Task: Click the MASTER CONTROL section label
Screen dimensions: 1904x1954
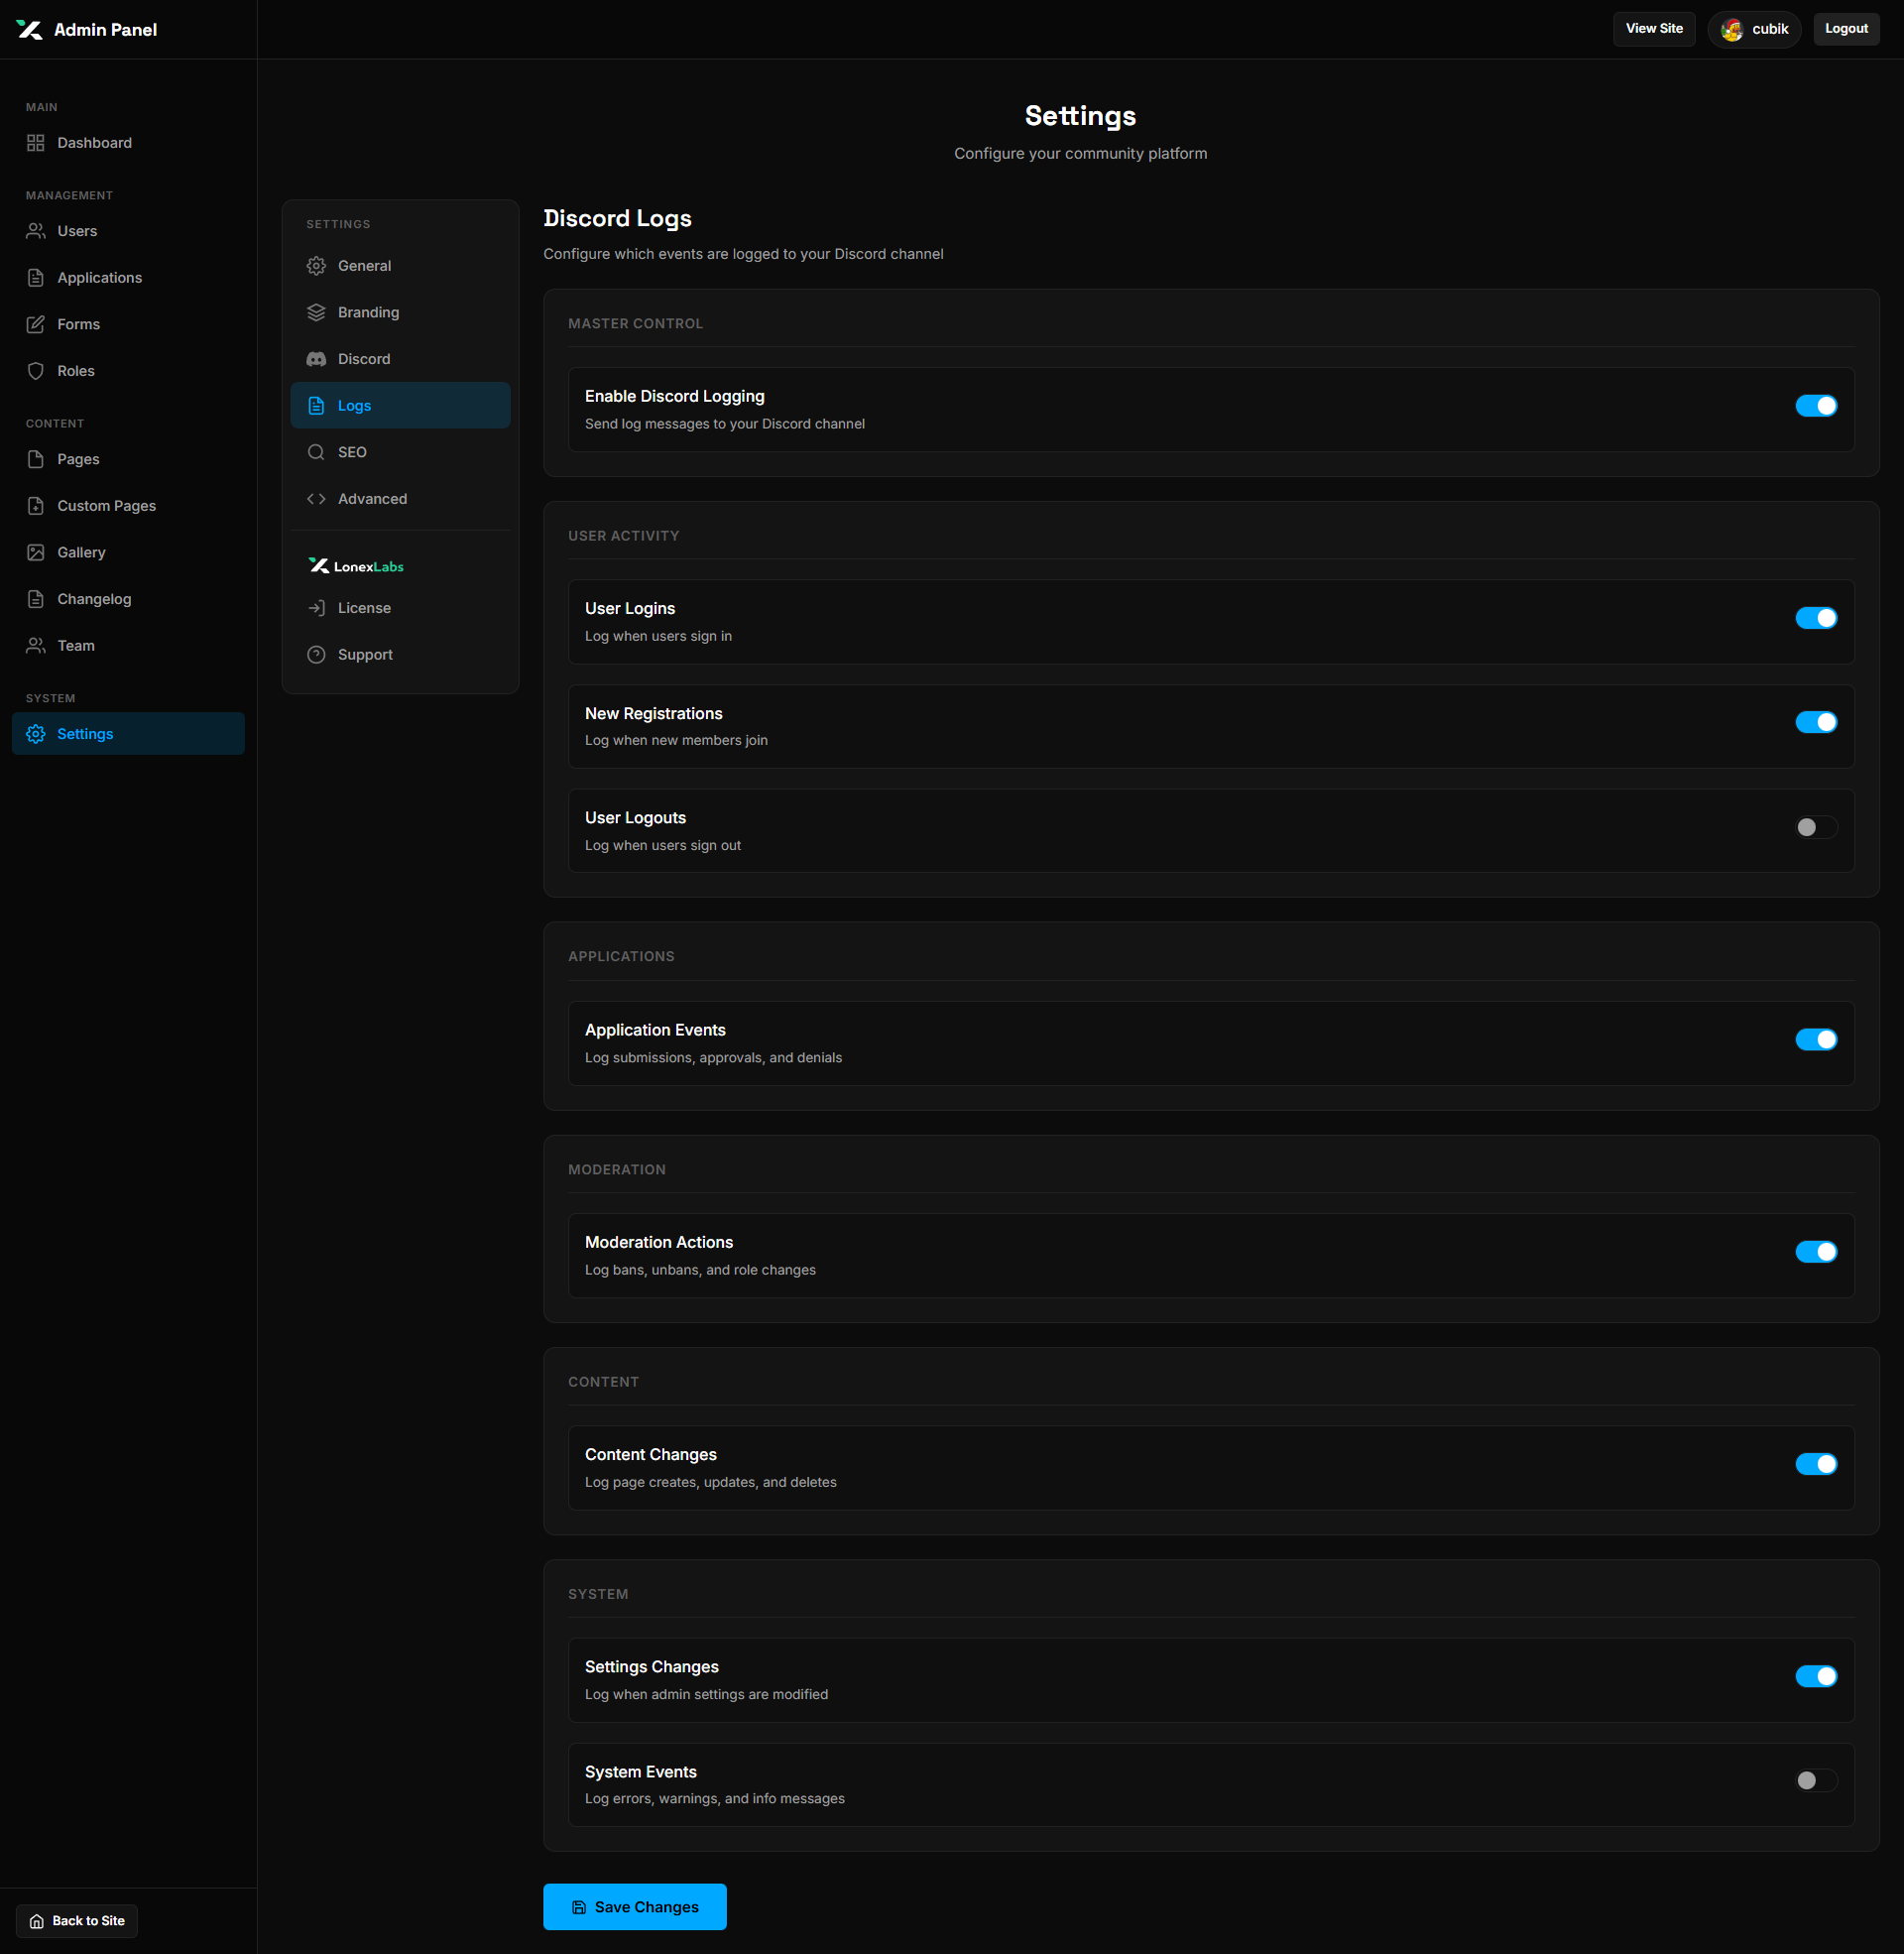Action: [635, 324]
